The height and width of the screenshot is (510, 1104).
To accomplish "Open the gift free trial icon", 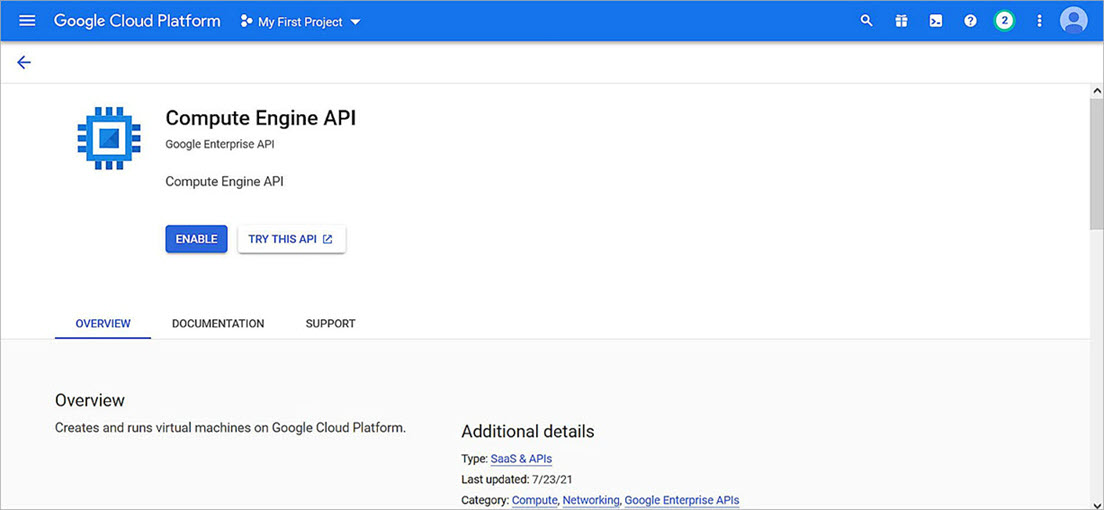I will [x=901, y=21].
